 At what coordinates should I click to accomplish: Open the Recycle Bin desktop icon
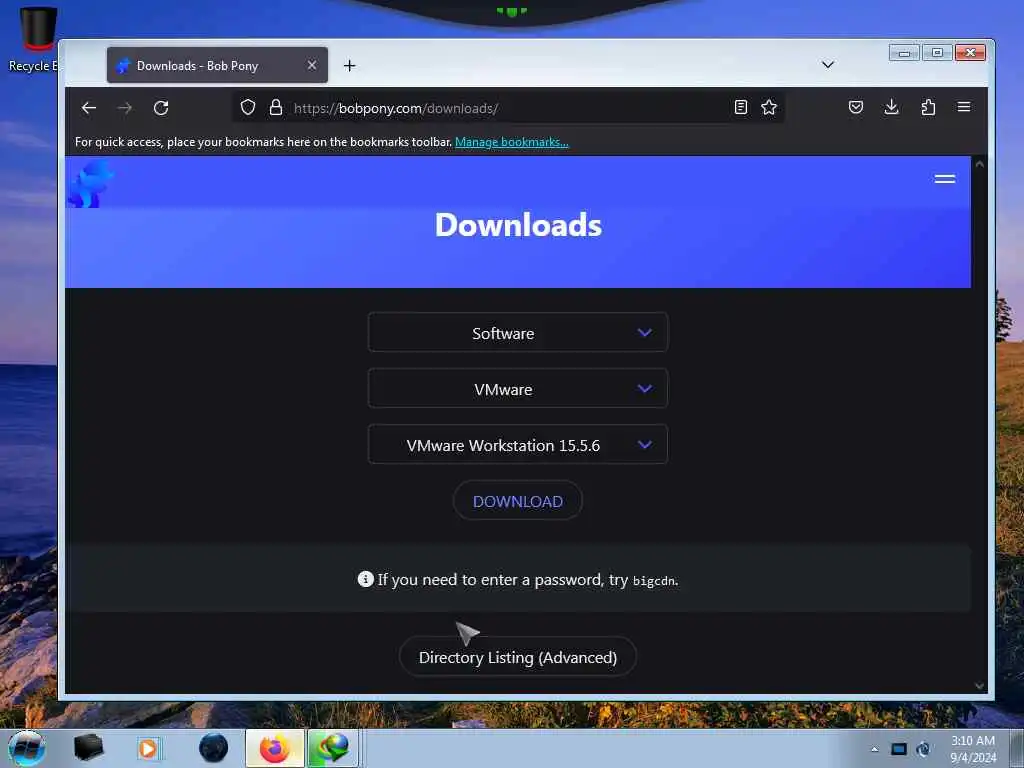(x=36, y=39)
